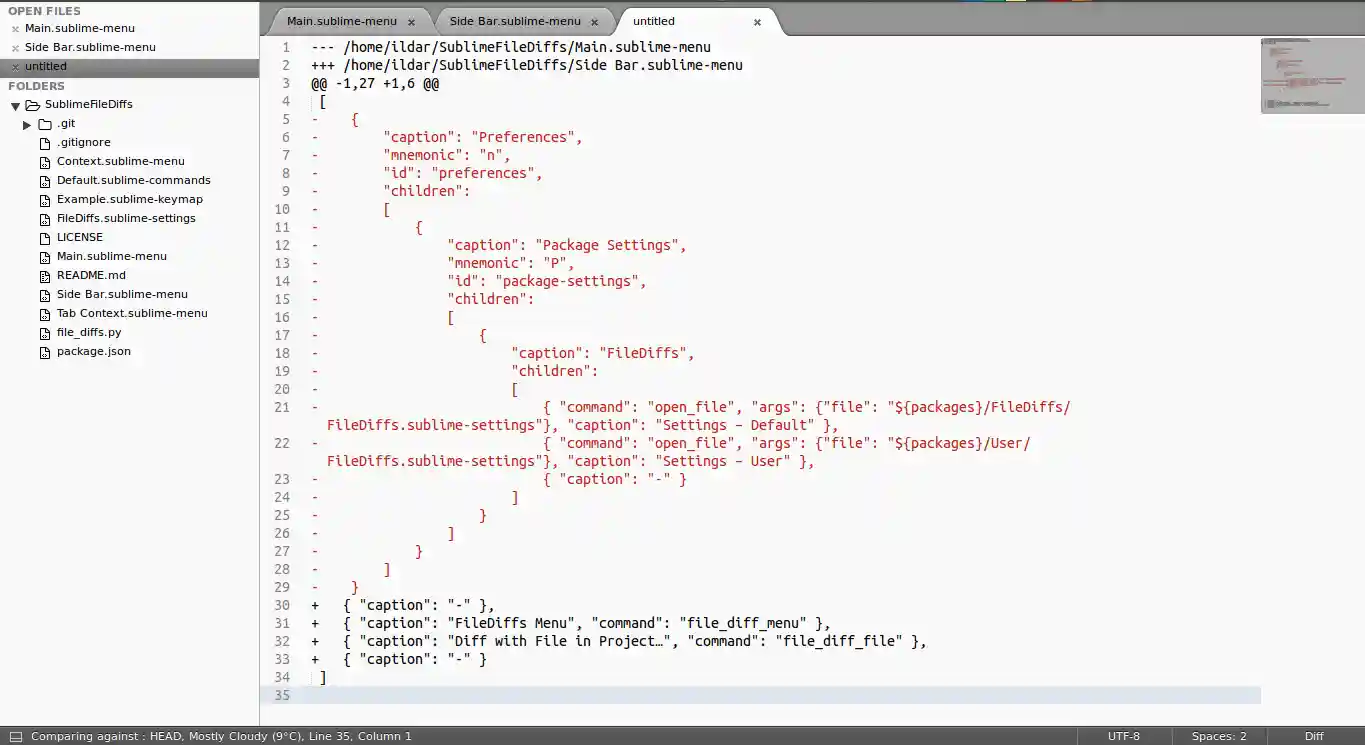Click Main.sublime-menu file icon in Folders tree
1365x745 pixels.
click(x=45, y=257)
